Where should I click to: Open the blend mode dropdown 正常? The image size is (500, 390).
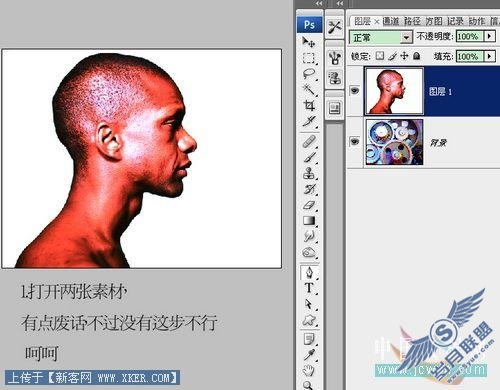coord(381,37)
